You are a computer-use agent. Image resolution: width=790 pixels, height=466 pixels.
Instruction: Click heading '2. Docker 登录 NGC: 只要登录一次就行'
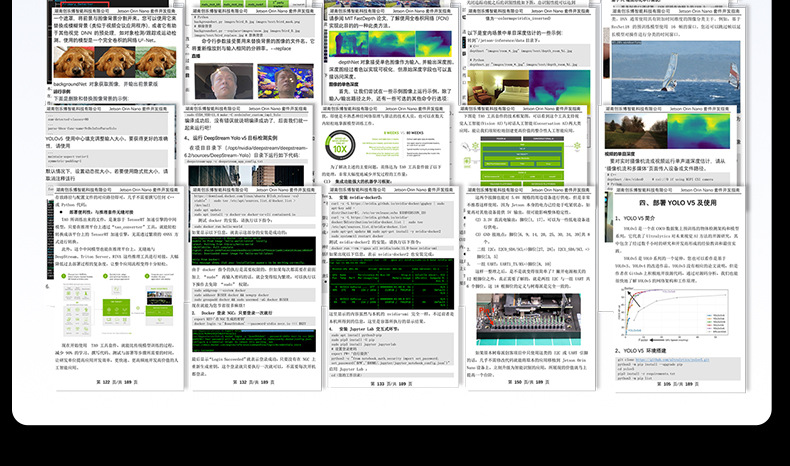[232, 313]
